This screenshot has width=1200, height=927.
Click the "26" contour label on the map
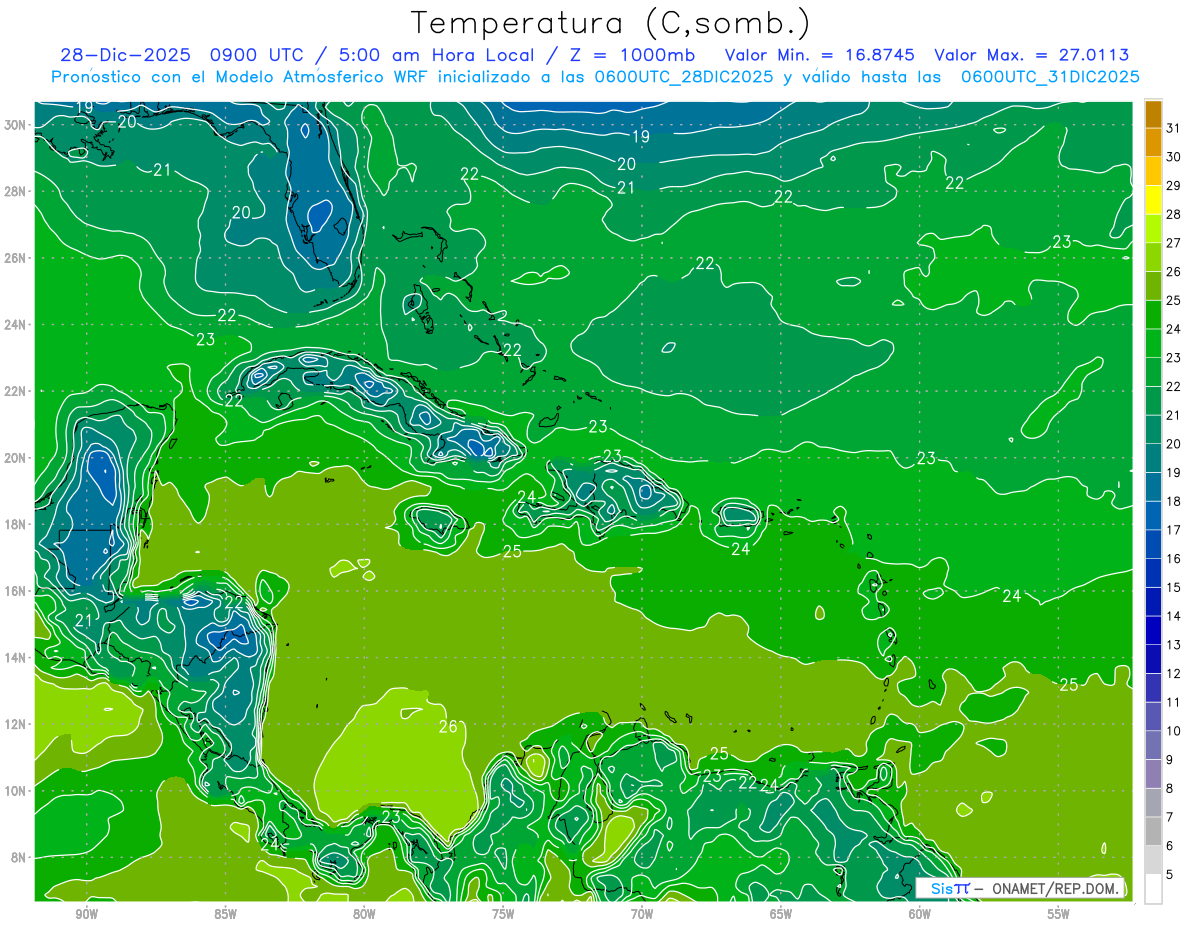pos(448,727)
